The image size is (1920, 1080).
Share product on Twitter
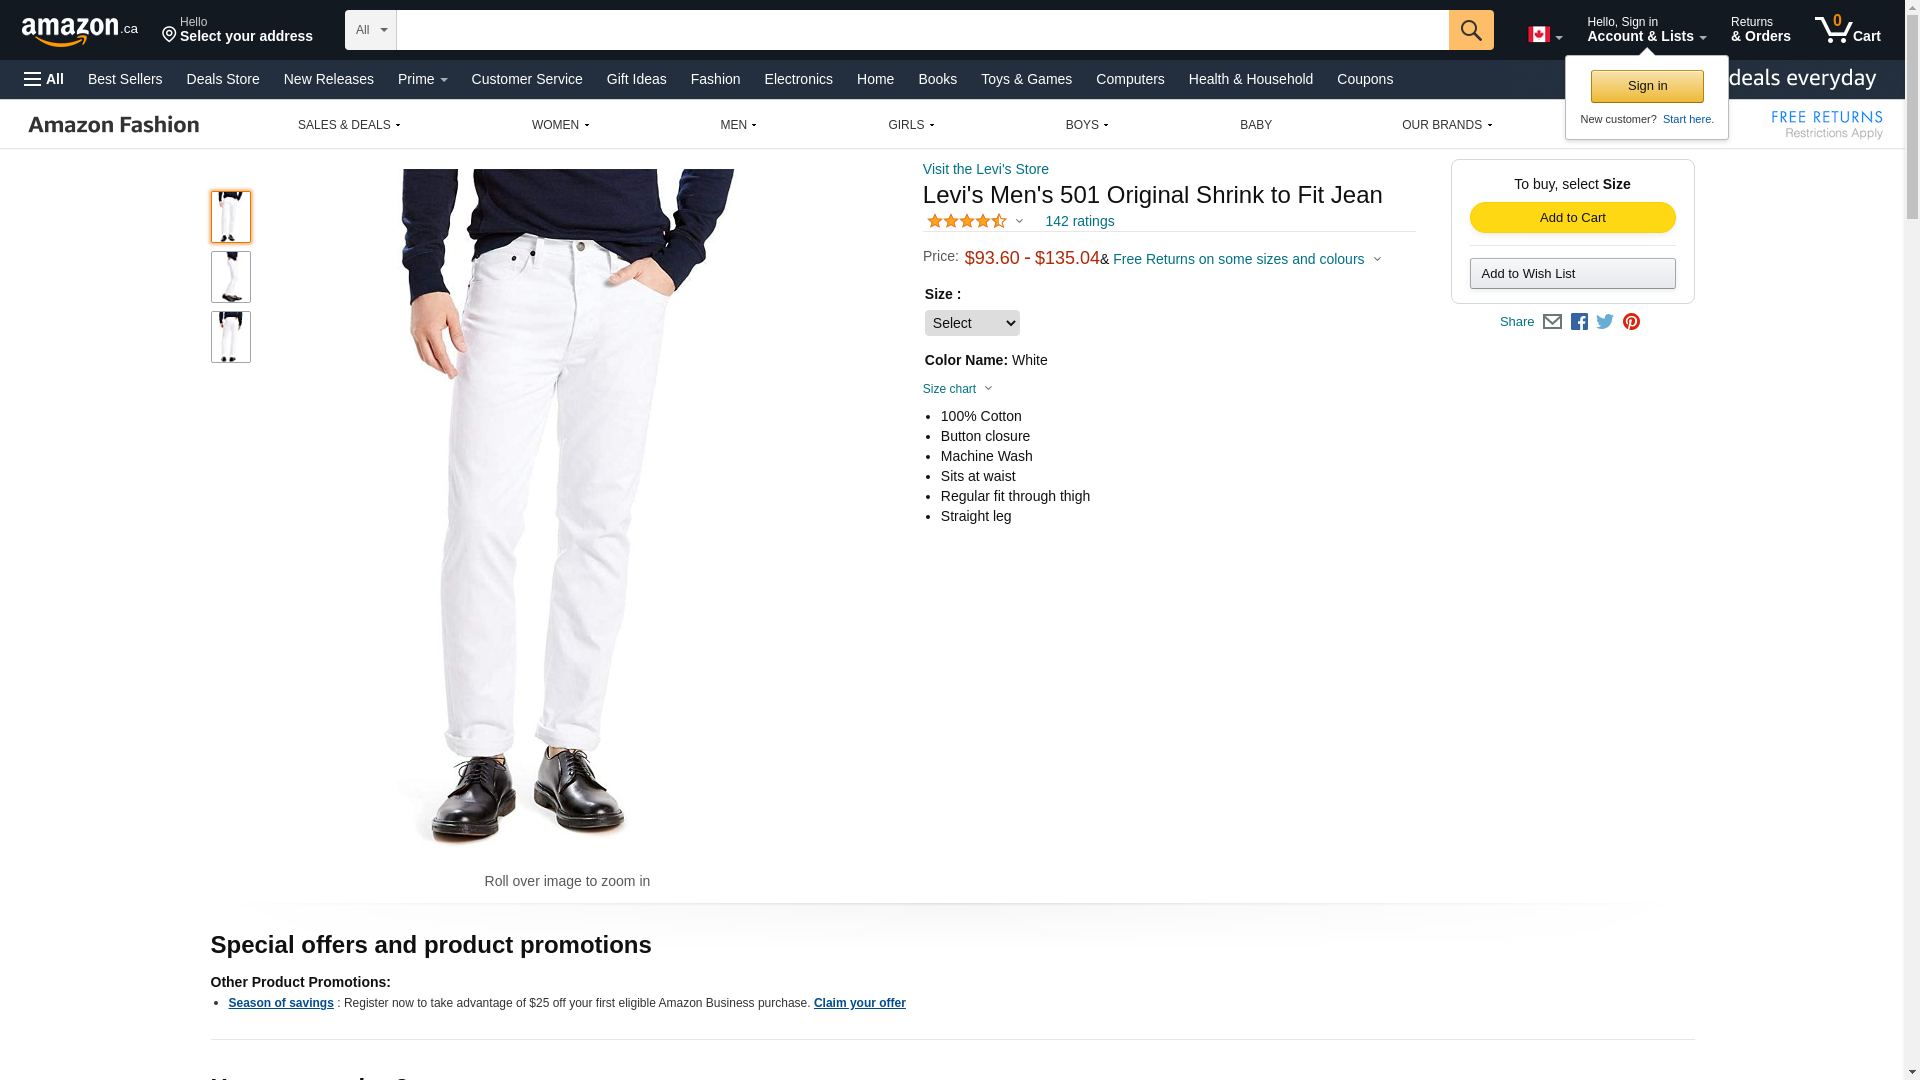1605,322
